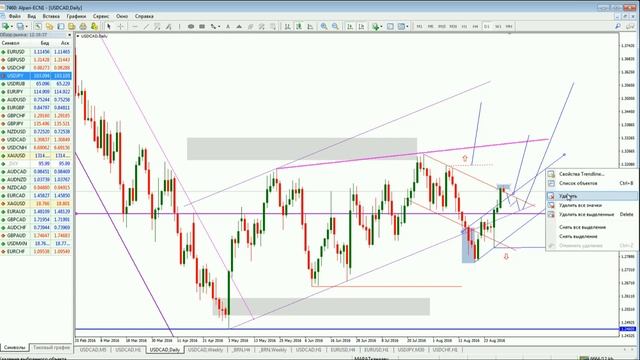Screen dimensions: 640x360
Task: Select the Text label tool
Action: [x=228, y=26]
